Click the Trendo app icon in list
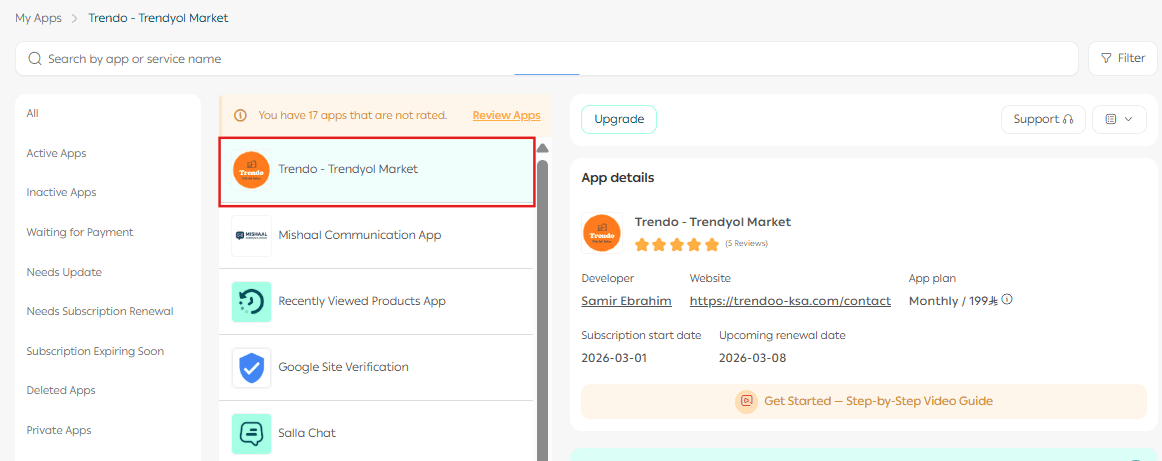This screenshot has height=461, width=1162. [251, 170]
